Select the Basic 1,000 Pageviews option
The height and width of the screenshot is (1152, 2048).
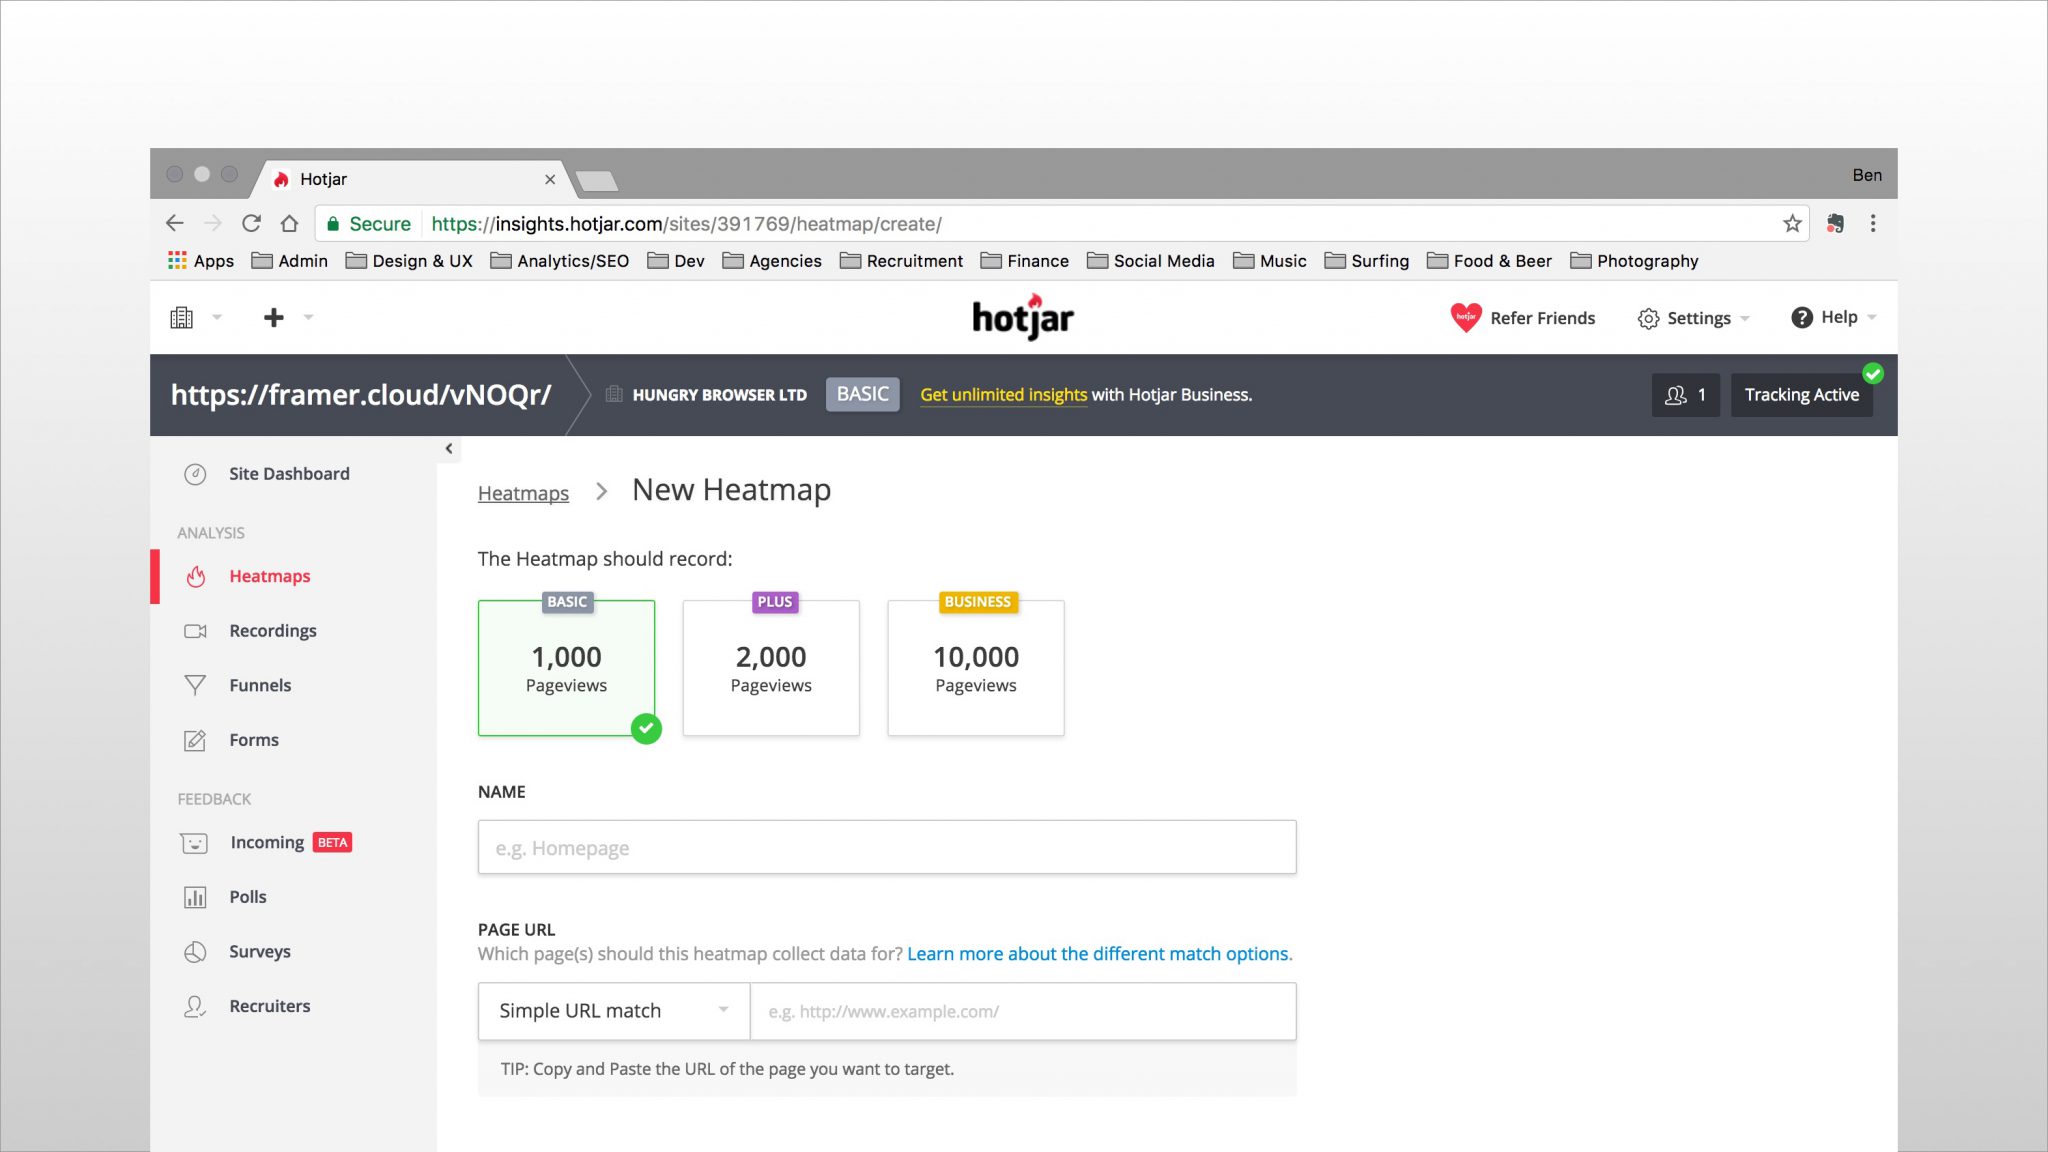pyautogui.click(x=566, y=668)
